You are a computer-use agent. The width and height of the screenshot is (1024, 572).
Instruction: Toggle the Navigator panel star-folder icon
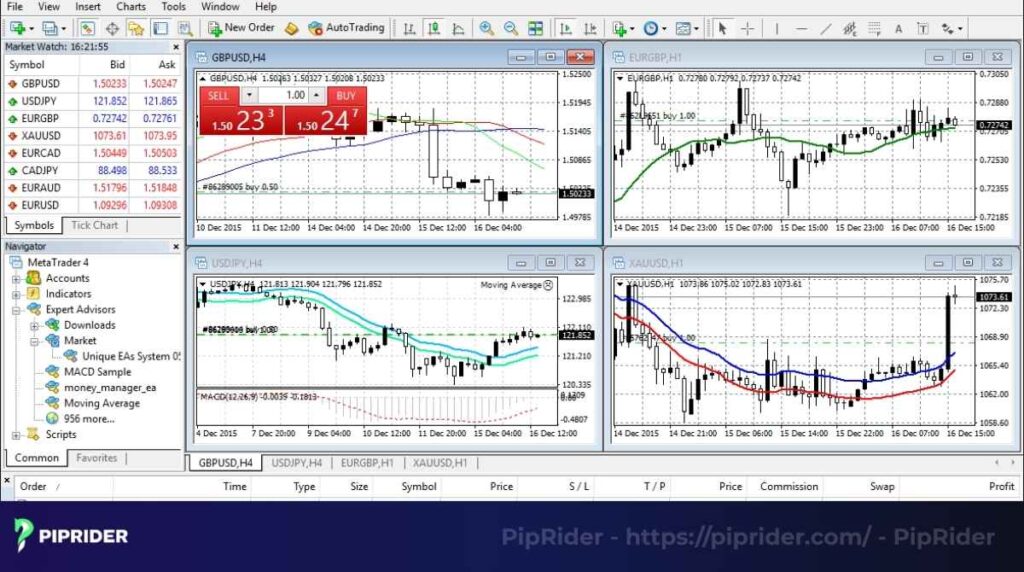(136, 28)
